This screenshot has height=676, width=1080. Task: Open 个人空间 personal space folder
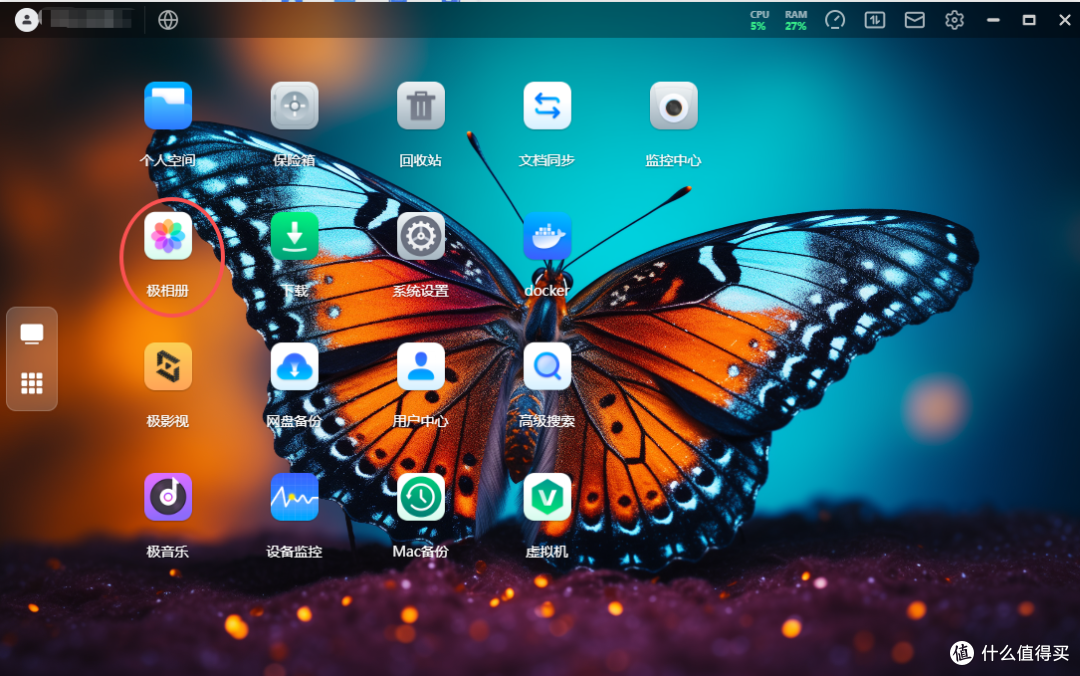tap(168, 106)
